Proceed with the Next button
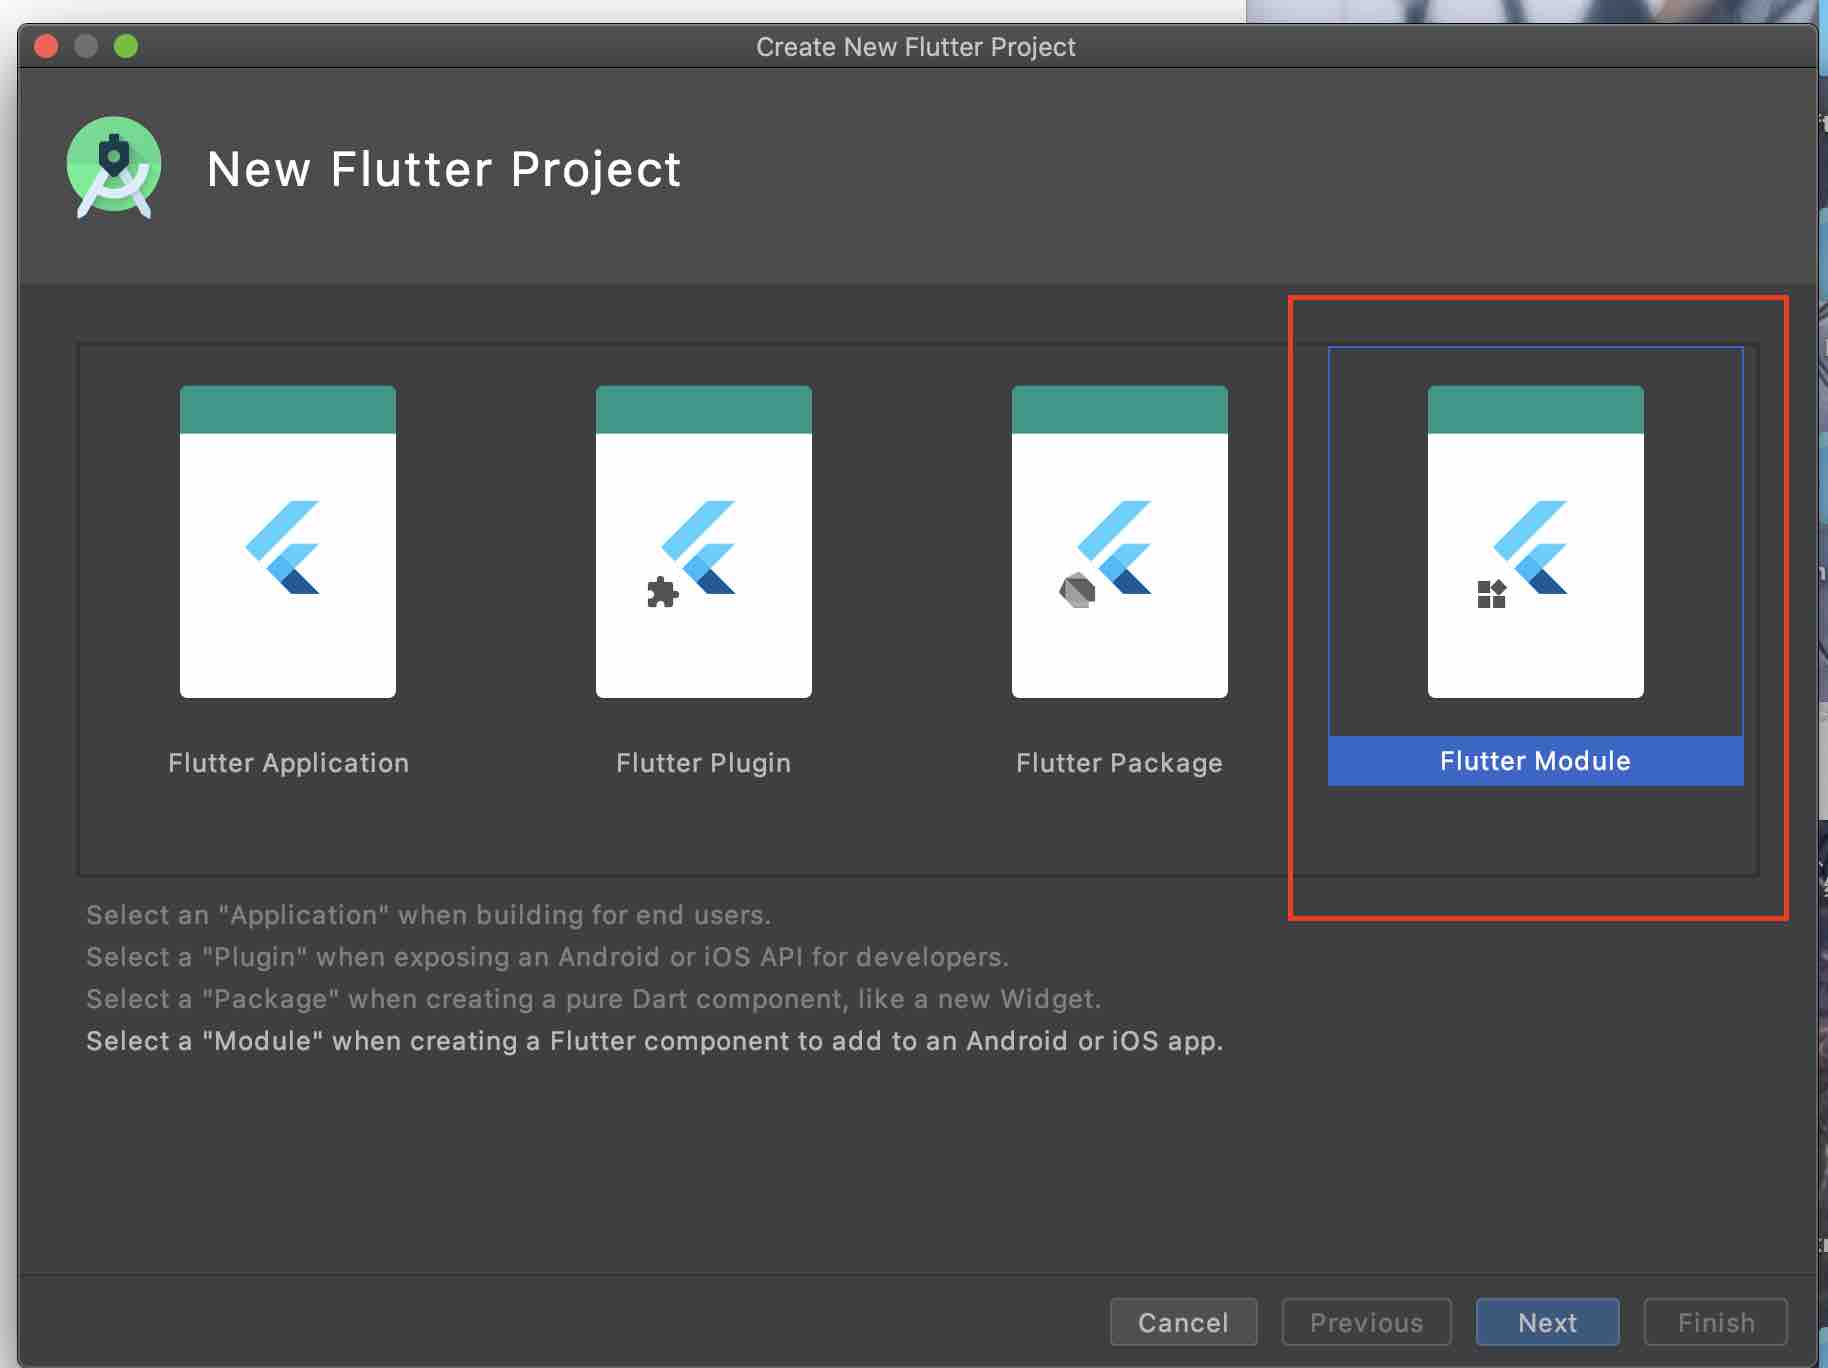Viewport: 1828px width, 1368px height. coord(1548,1322)
